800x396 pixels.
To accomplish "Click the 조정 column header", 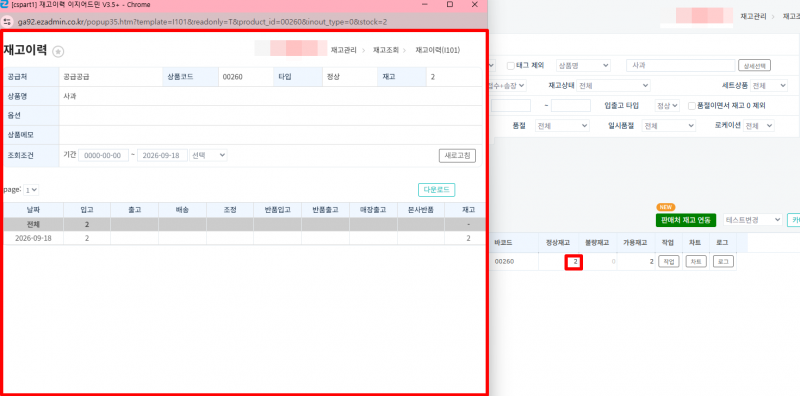I will (230, 210).
